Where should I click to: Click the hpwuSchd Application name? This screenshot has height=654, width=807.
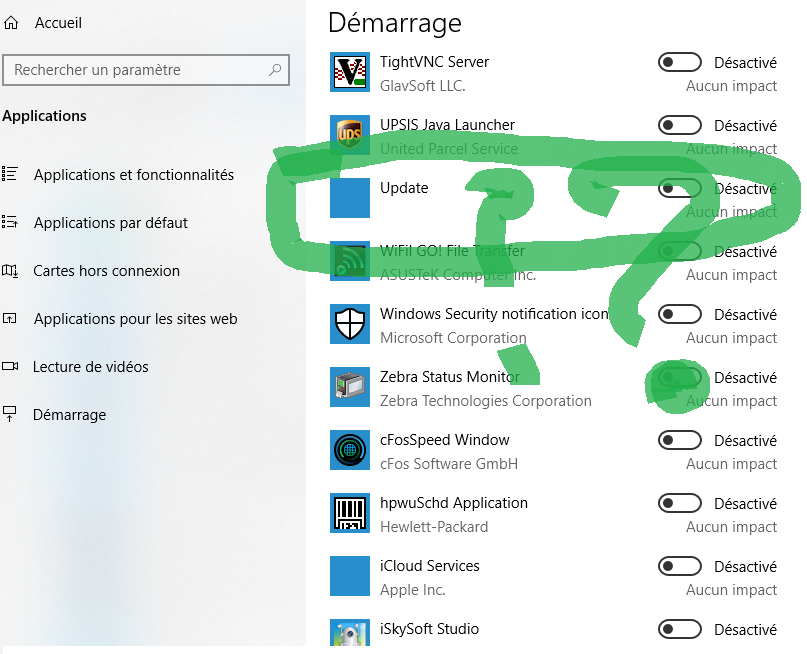point(454,503)
